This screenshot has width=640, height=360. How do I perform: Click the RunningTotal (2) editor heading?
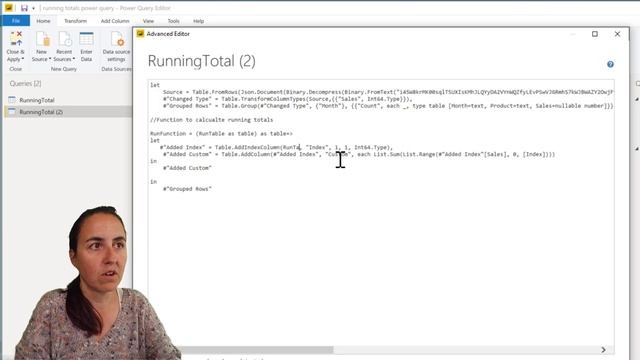[x=202, y=61]
